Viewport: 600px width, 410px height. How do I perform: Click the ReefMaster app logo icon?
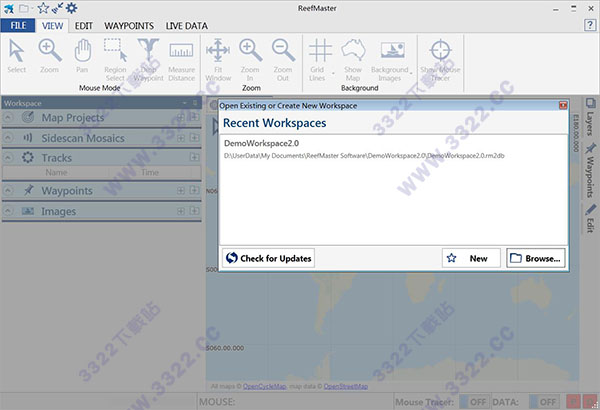click(8, 8)
